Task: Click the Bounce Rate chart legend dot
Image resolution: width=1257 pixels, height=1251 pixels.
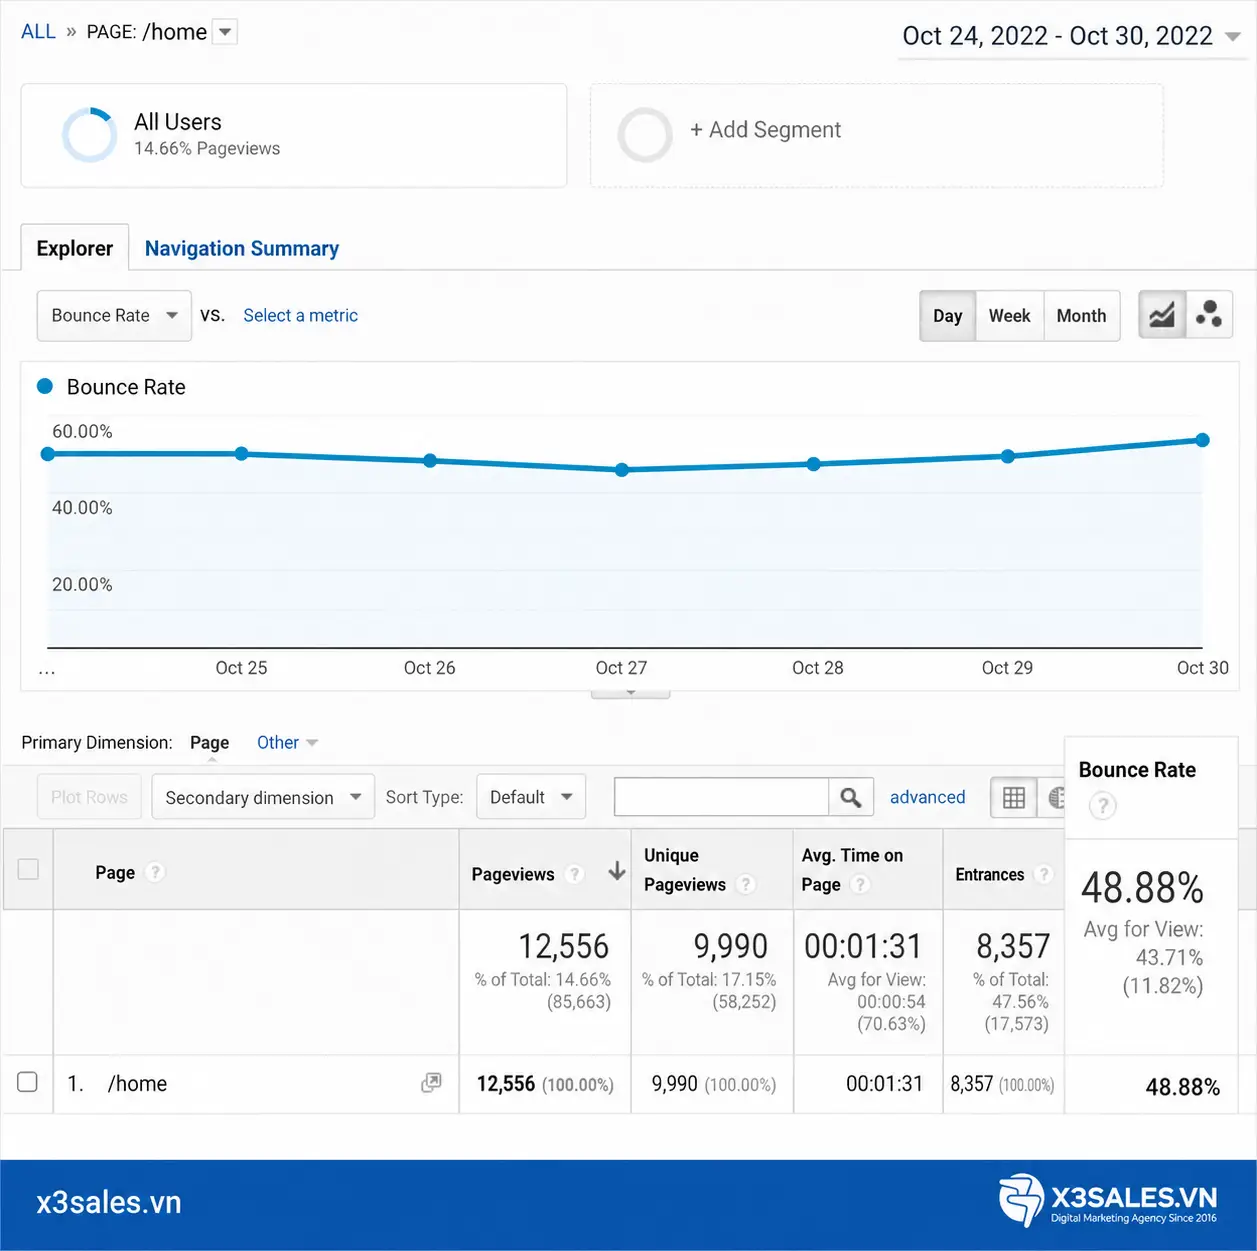Action: [x=45, y=386]
